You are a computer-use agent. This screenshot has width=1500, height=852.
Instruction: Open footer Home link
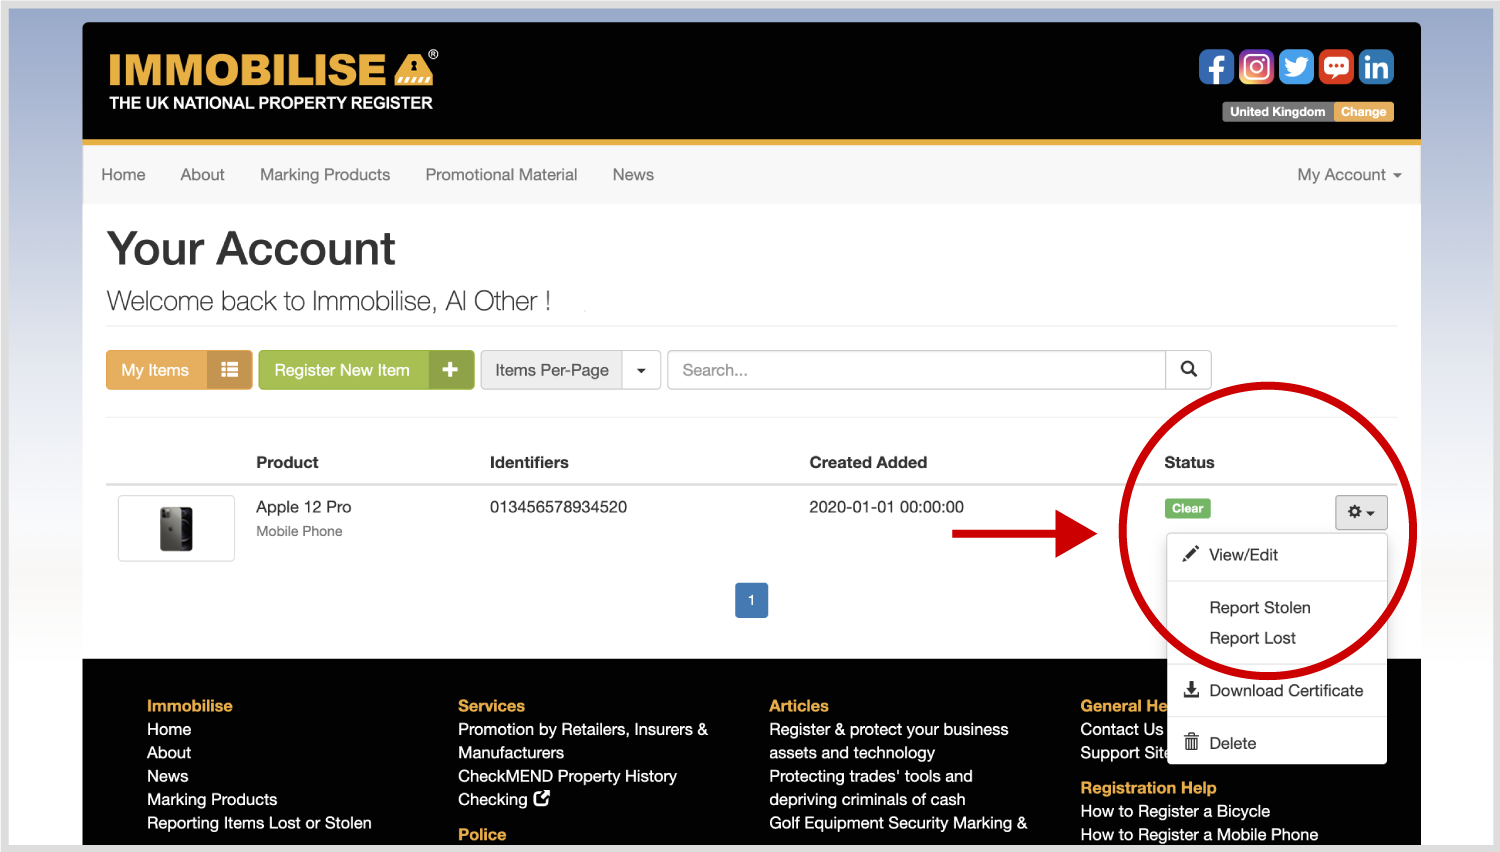point(169,729)
